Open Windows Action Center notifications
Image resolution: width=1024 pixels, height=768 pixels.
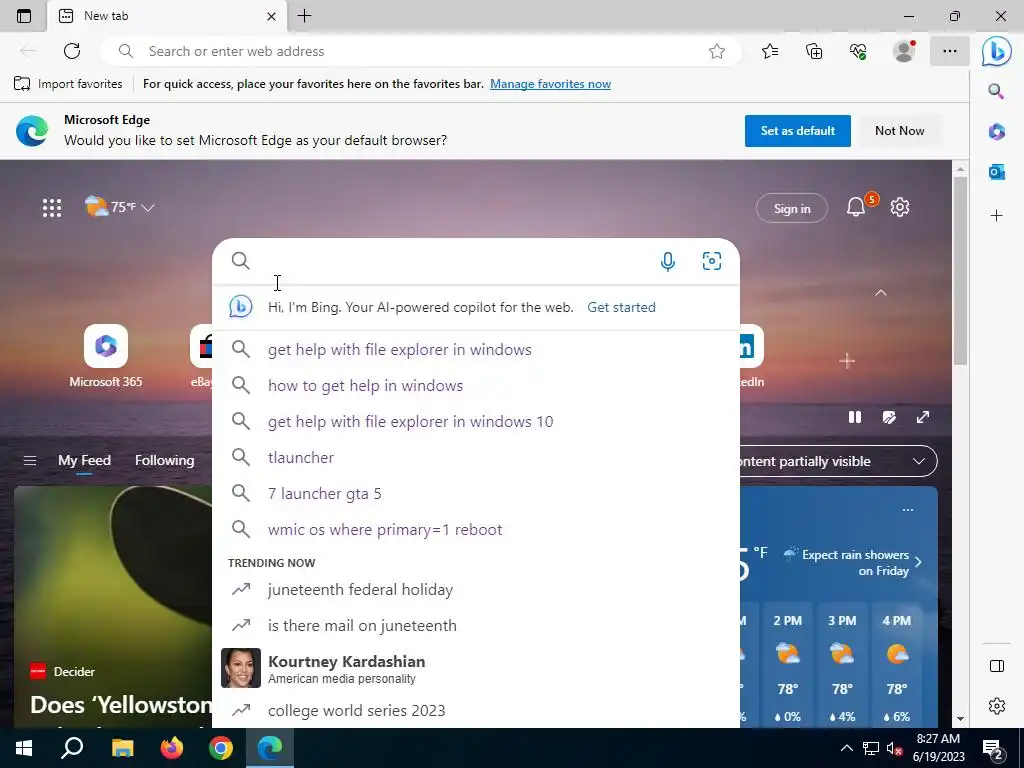[993, 749]
